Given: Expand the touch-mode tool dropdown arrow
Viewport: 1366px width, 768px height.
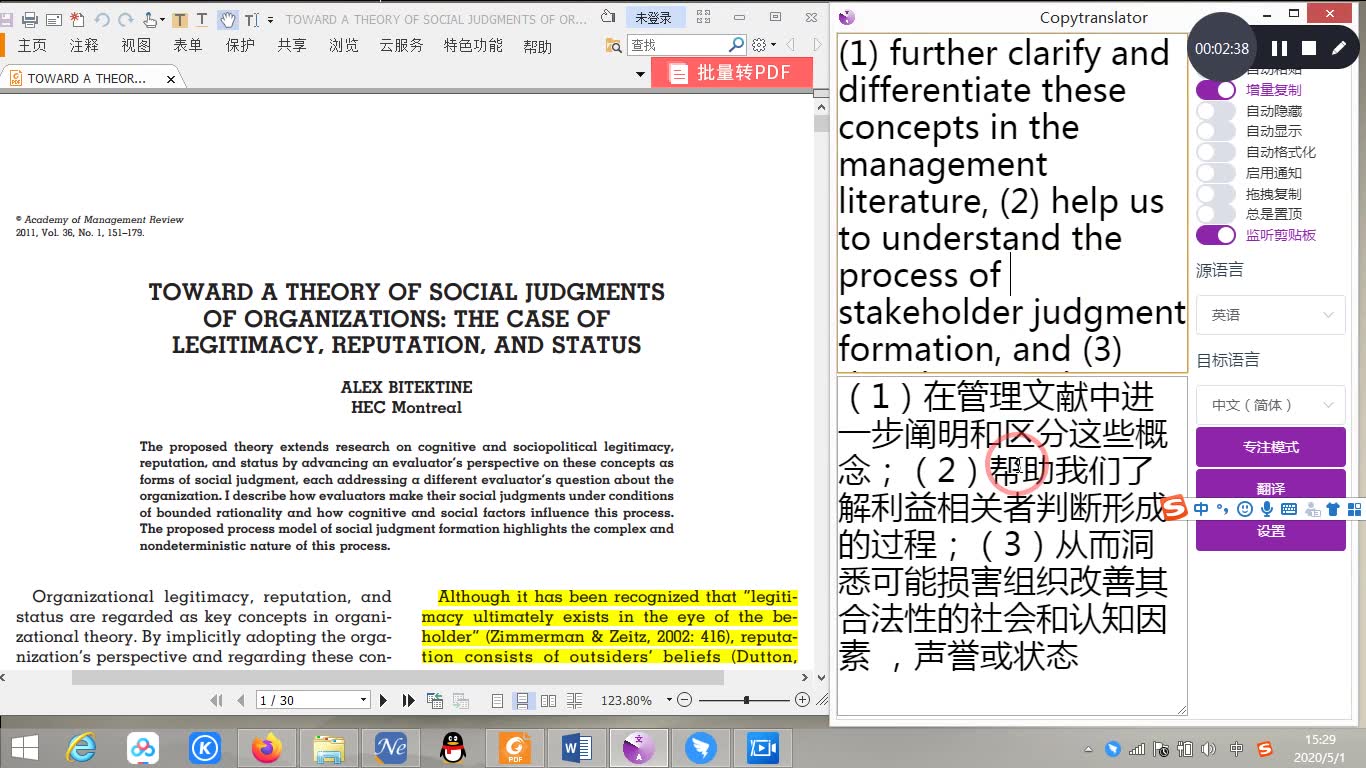Looking at the screenshot, I should [x=162, y=20].
